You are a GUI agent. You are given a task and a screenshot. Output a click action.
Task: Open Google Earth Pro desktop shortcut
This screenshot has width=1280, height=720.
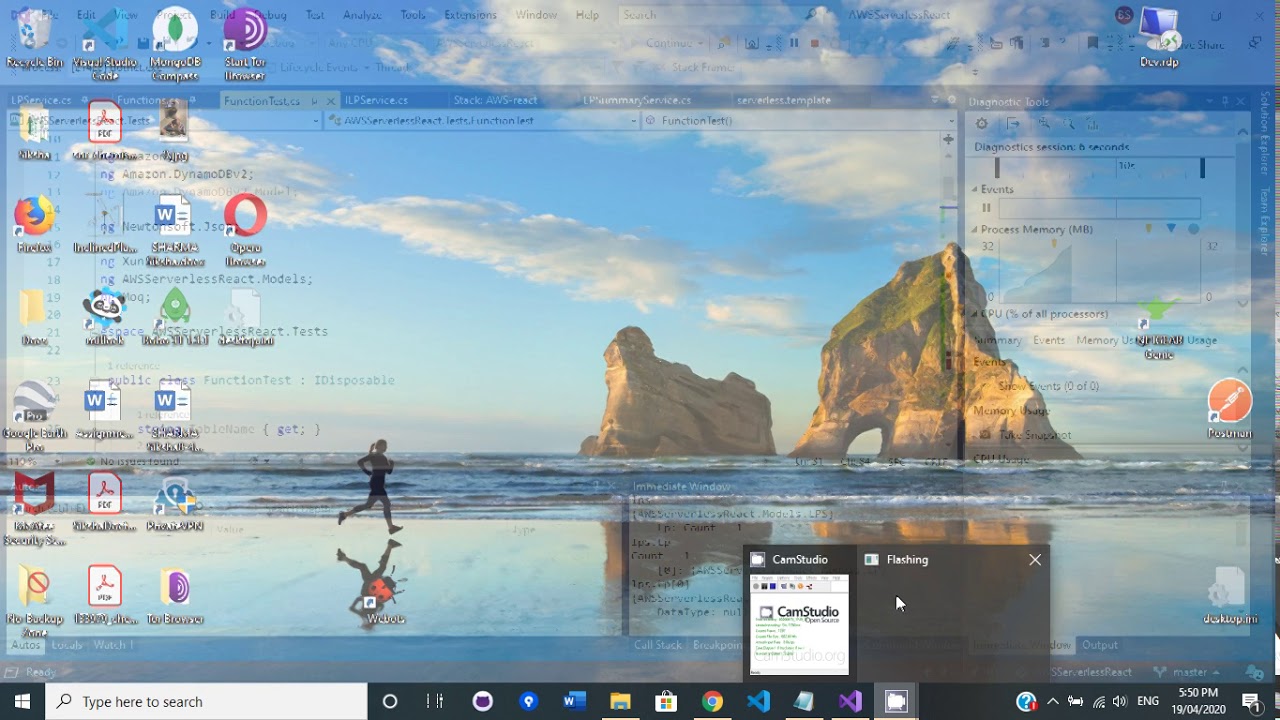click(x=34, y=415)
